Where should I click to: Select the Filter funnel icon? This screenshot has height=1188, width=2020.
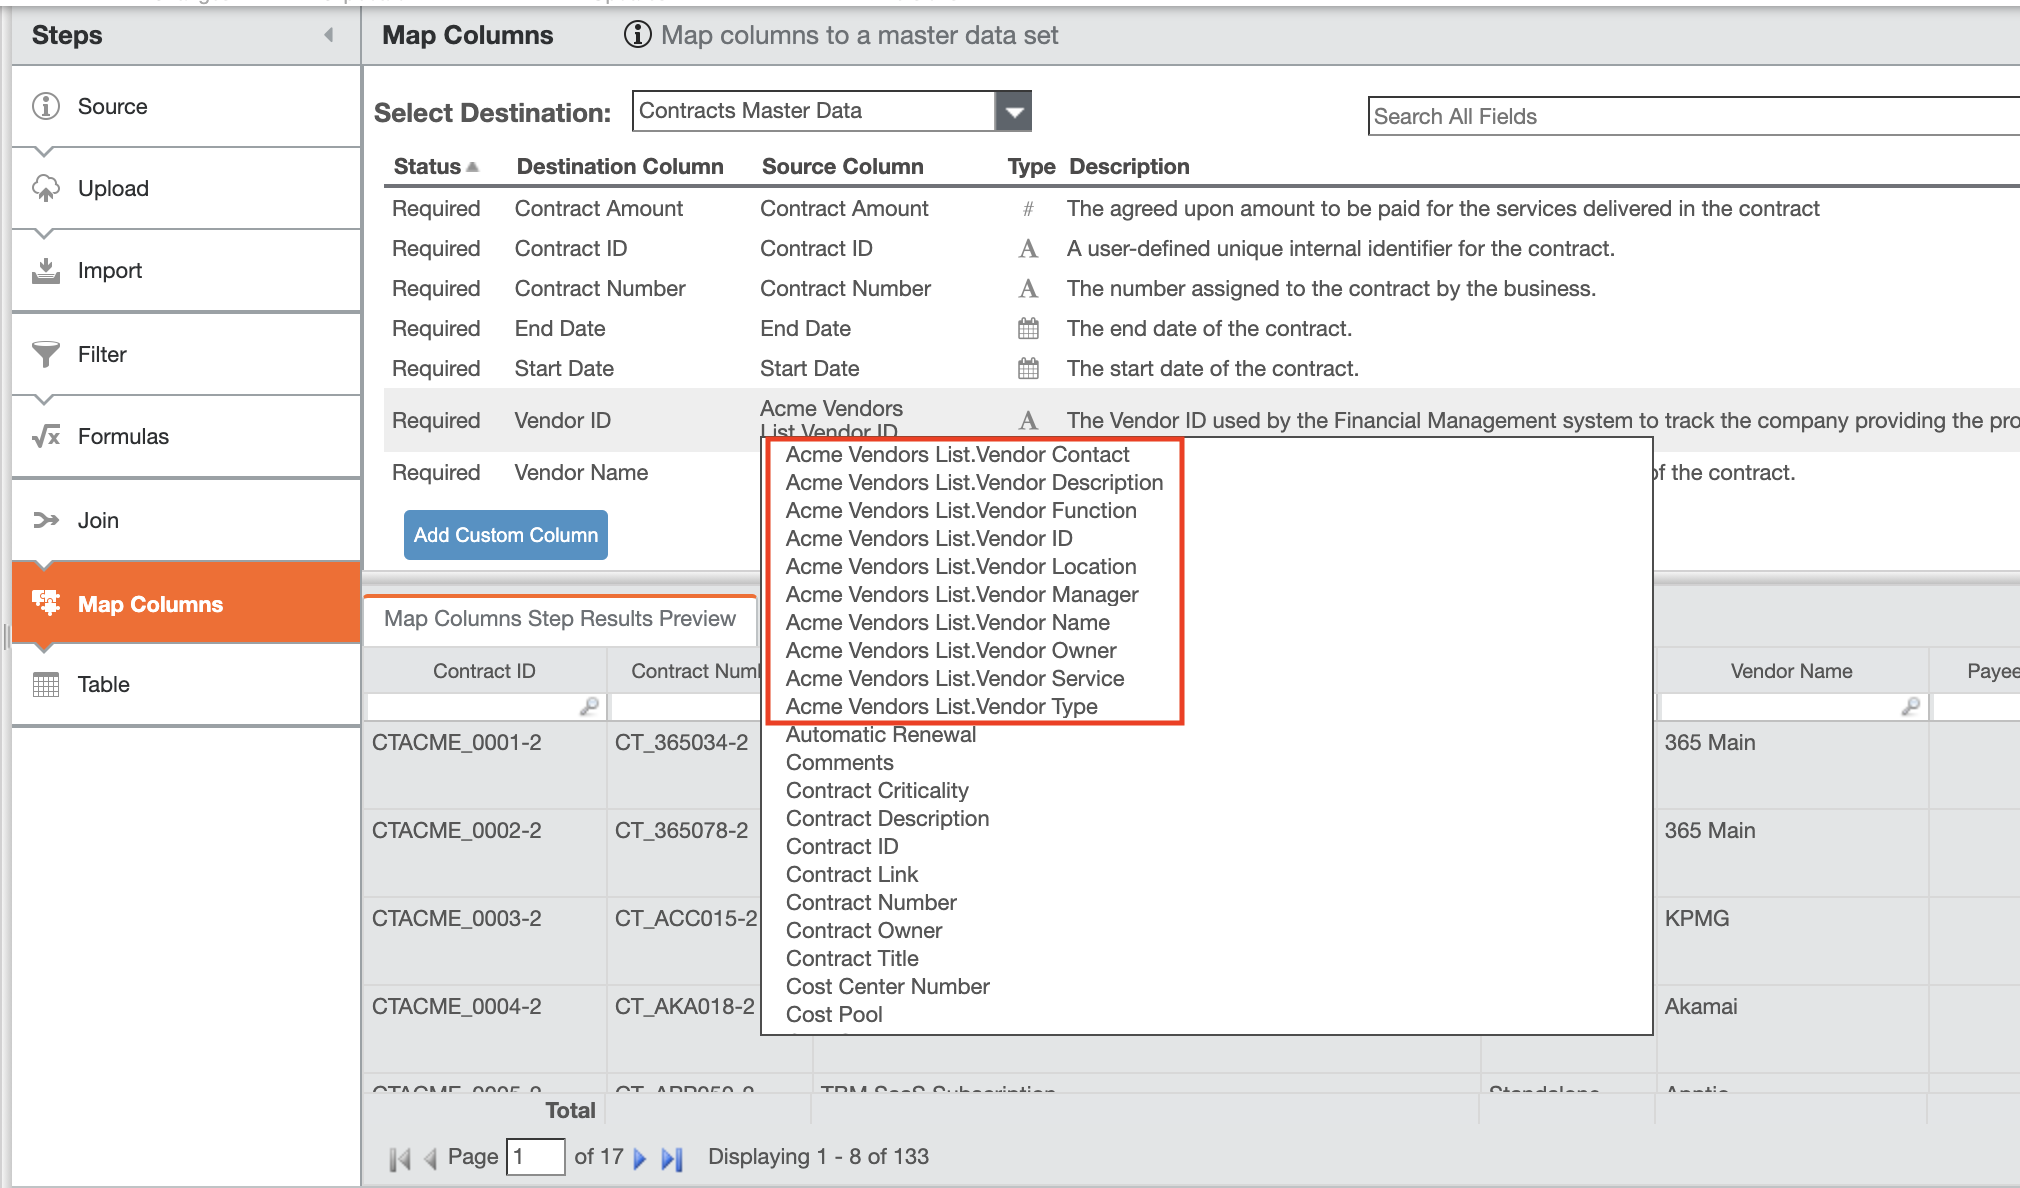(x=46, y=354)
